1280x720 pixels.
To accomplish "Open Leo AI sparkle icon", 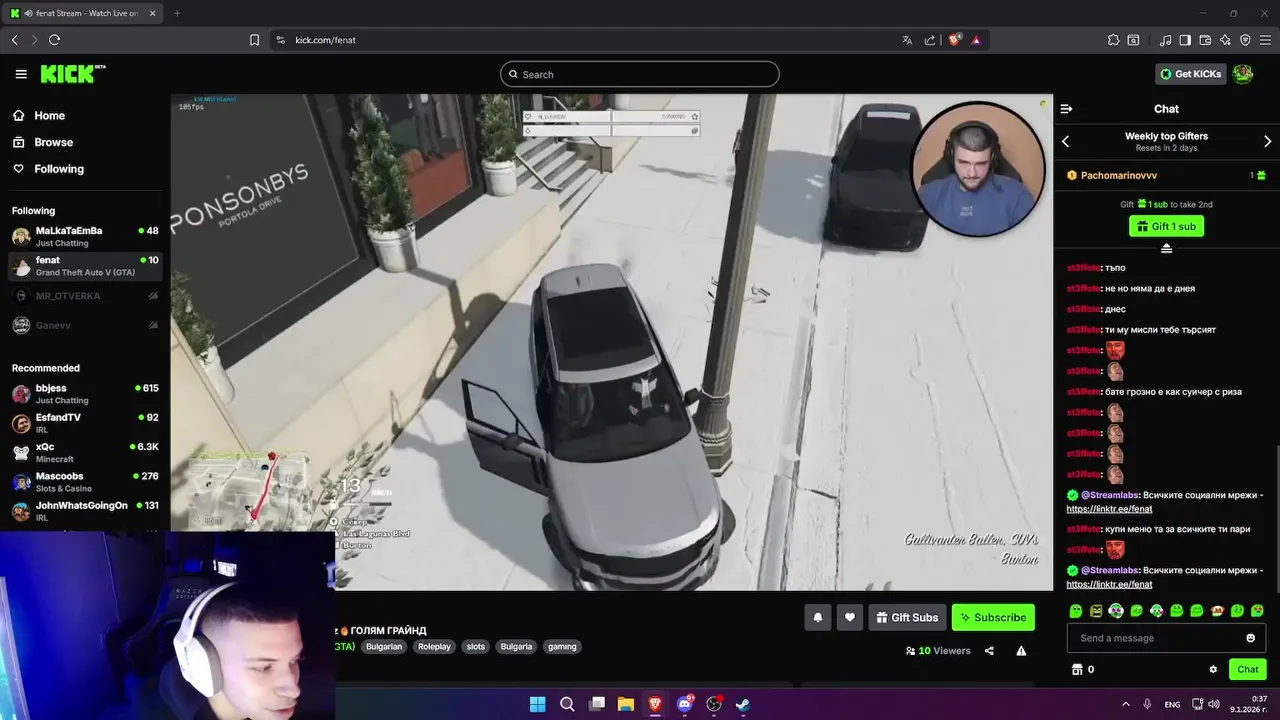I will (x=1225, y=40).
